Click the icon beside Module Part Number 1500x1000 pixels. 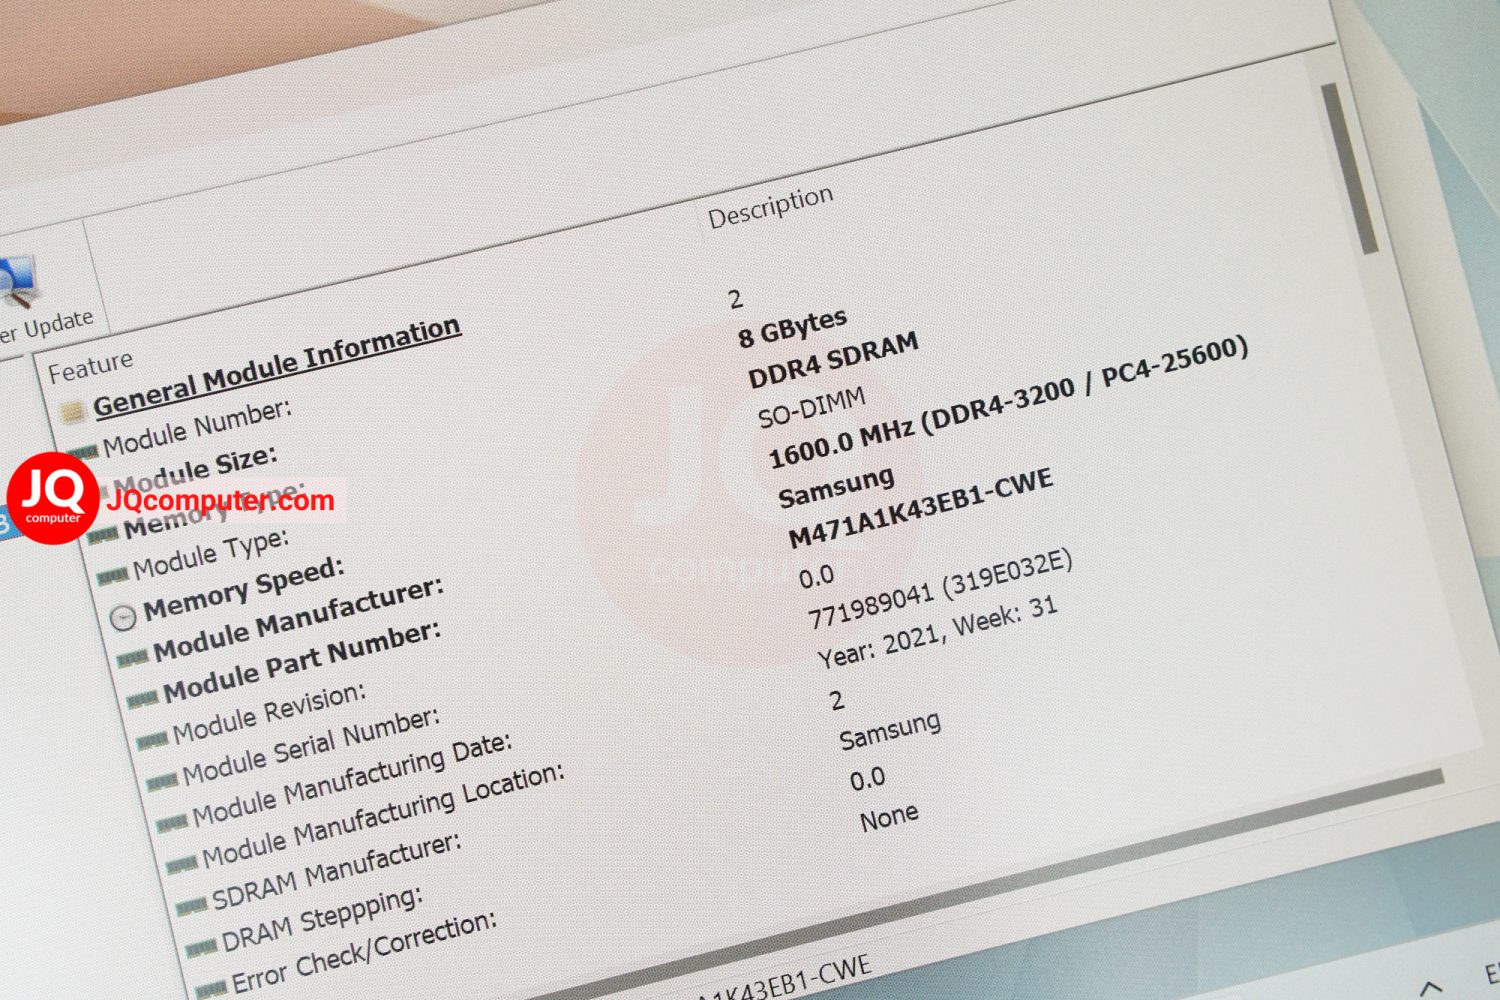tap(142, 700)
